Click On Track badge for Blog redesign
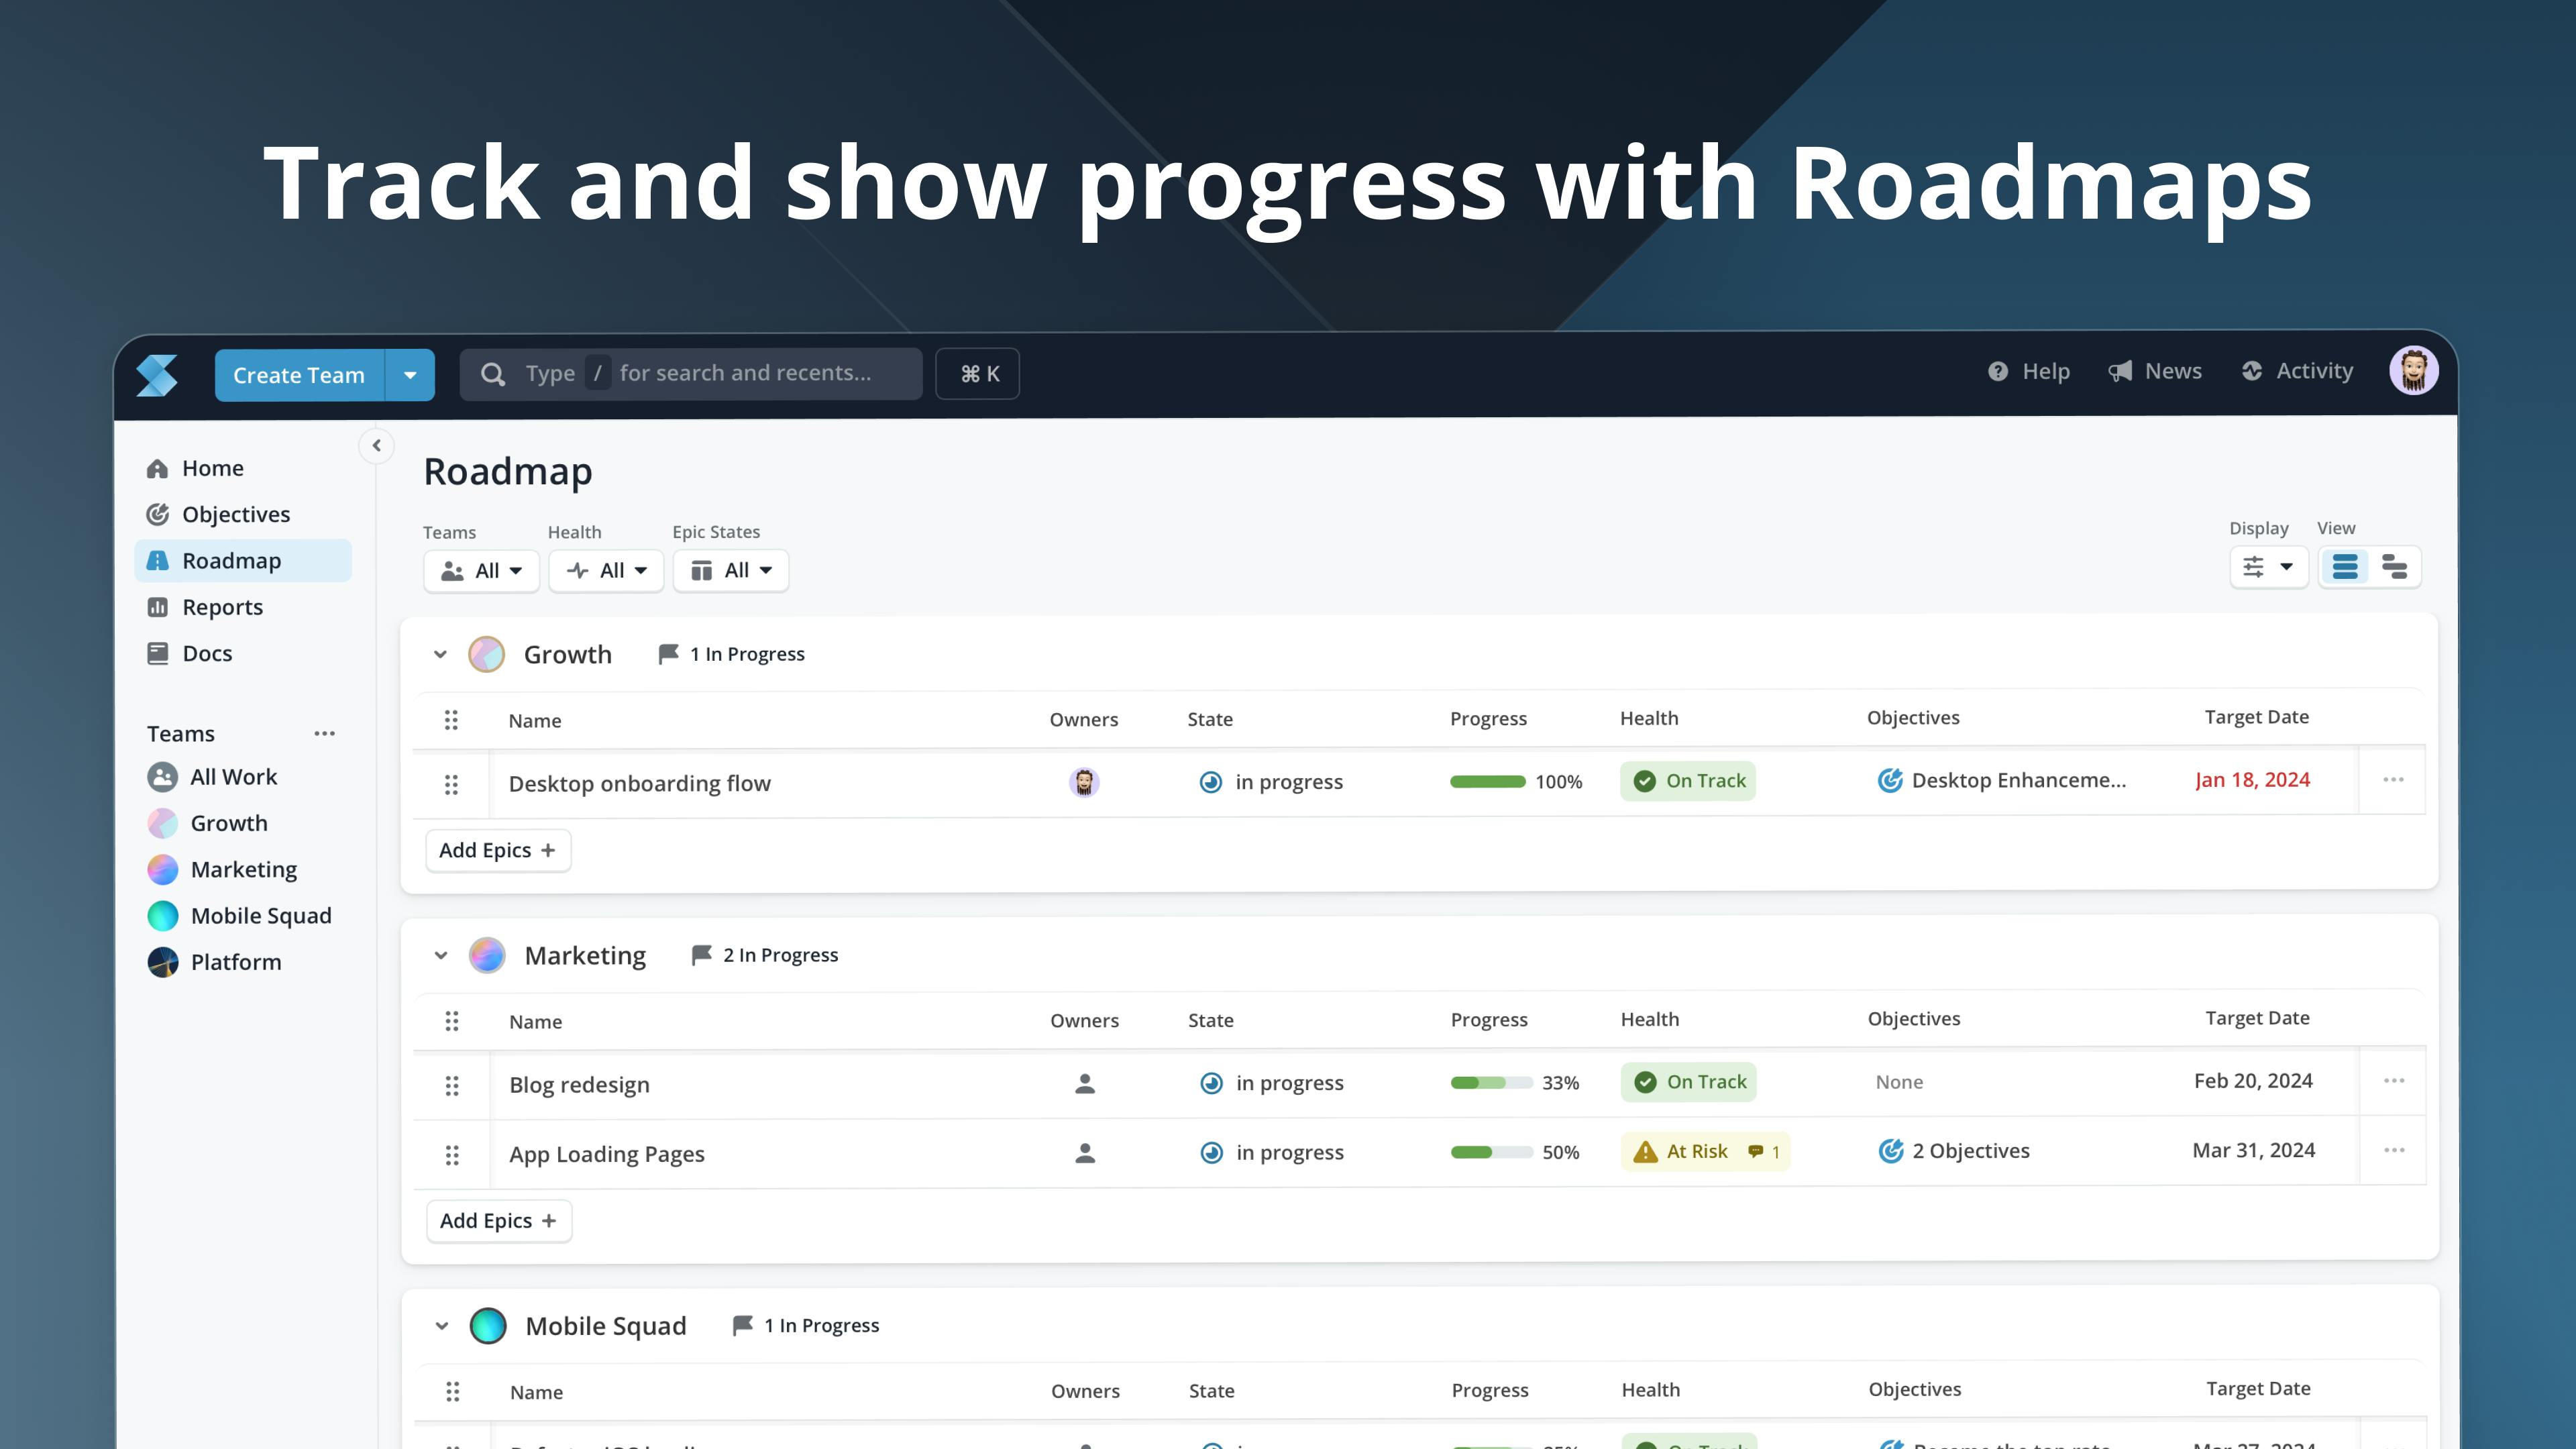The width and height of the screenshot is (2576, 1449). [1689, 1082]
